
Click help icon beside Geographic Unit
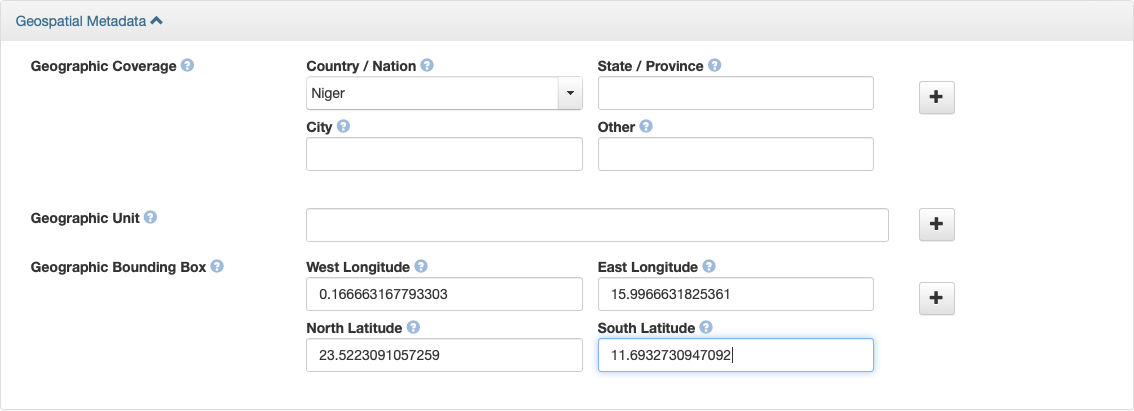150,217
